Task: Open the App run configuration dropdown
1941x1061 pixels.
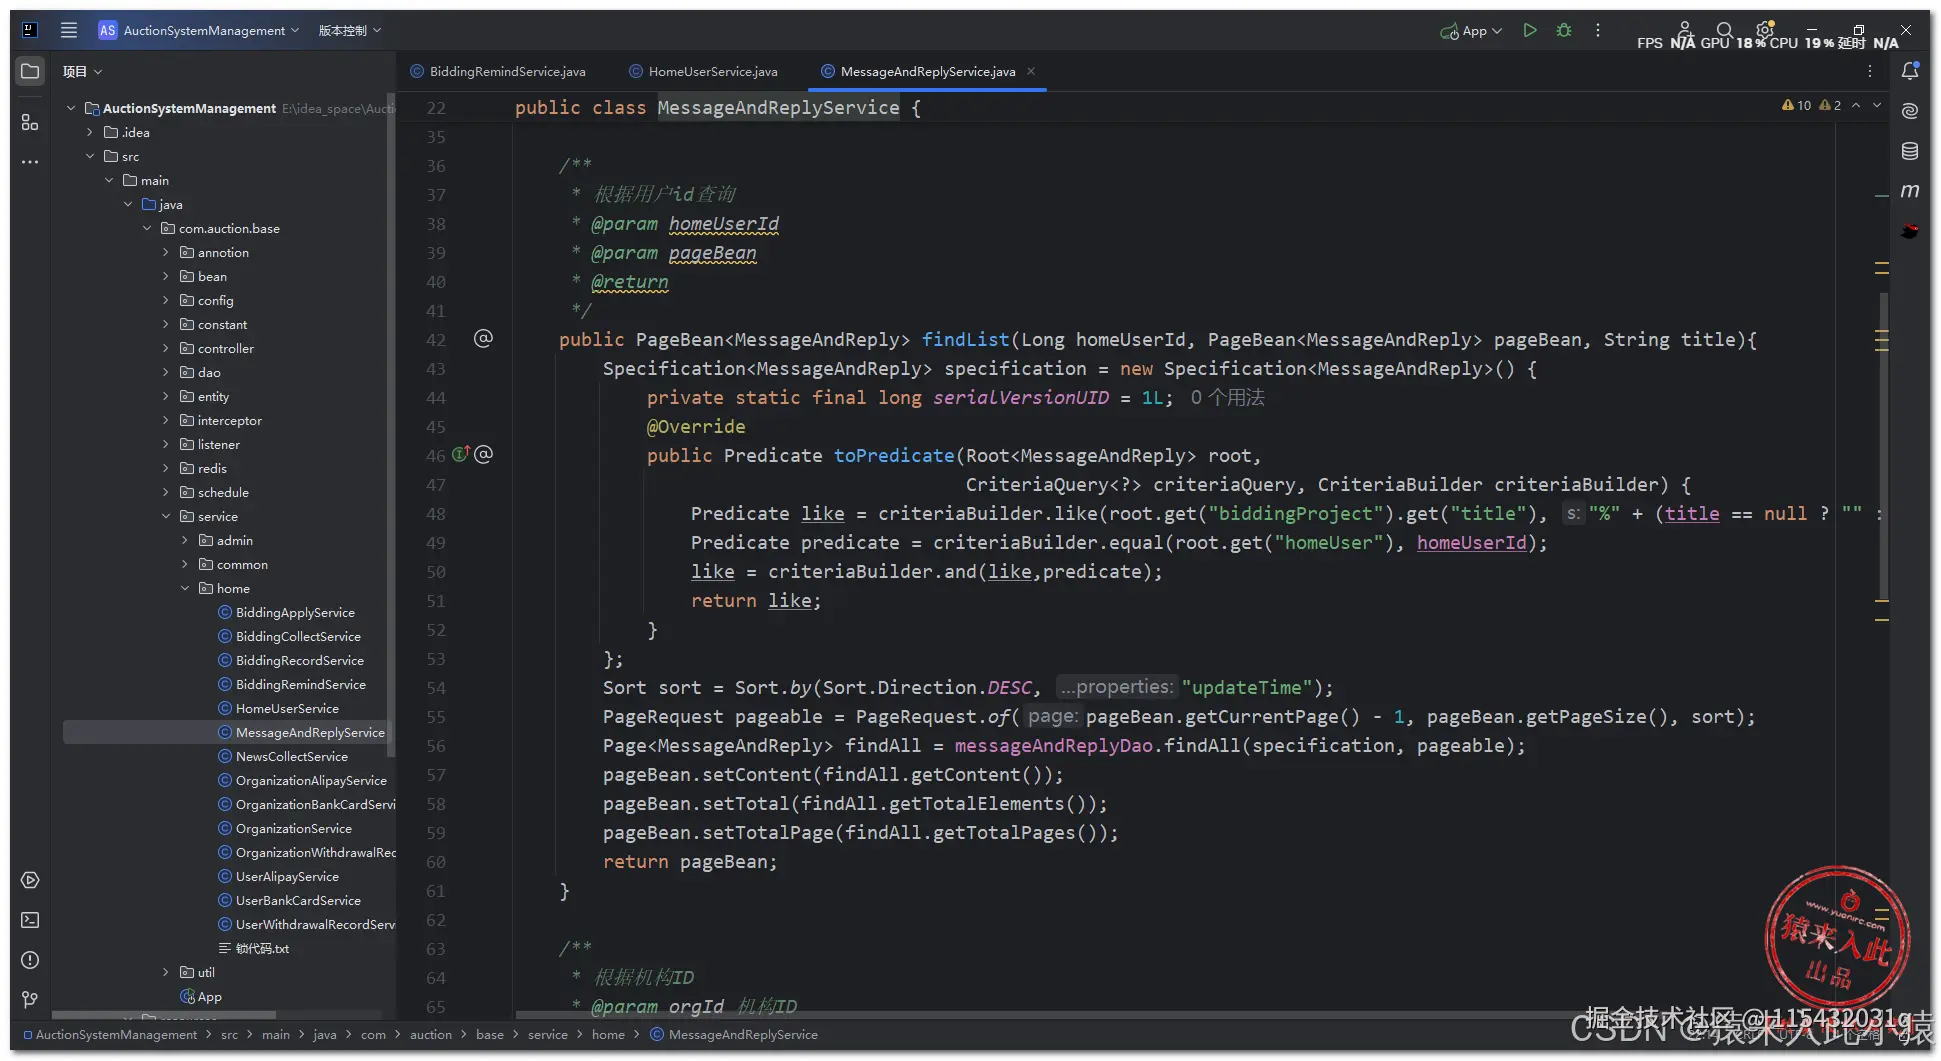Action: [x=1471, y=31]
